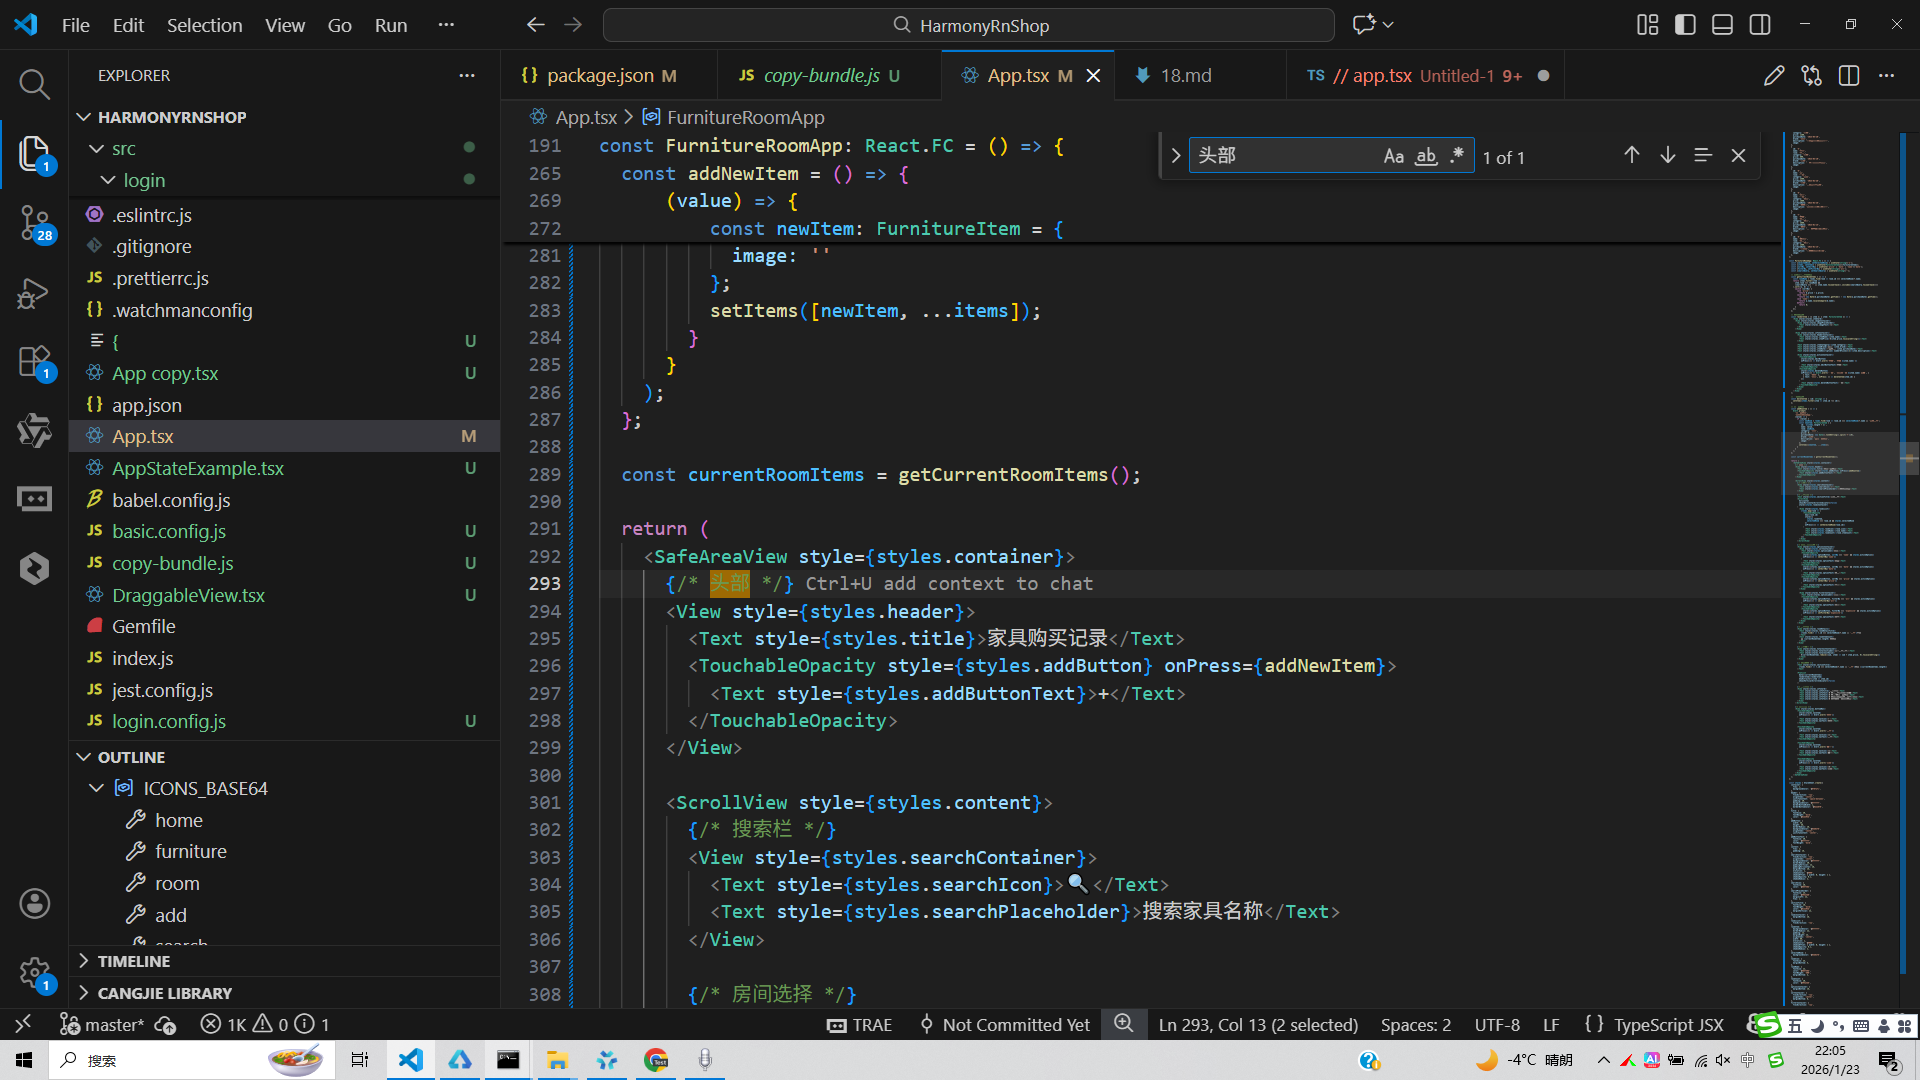Click Split Editor Right icon
The image size is (1920, 1080).
pos(1848,76)
